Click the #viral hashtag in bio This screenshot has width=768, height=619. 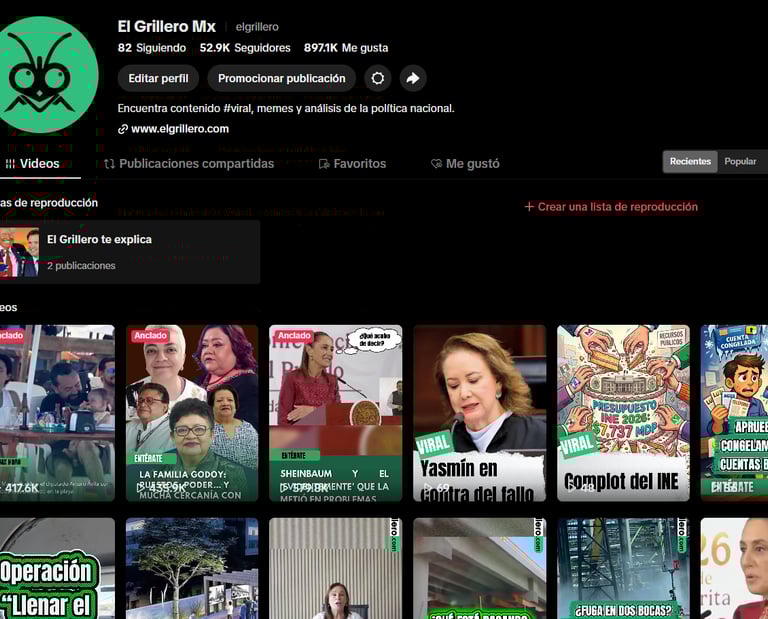(x=237, y=108)
